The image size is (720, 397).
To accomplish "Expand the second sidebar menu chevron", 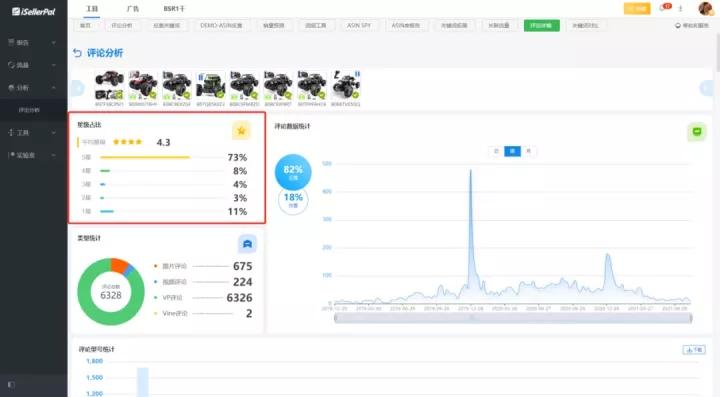I will coord(54,65).
